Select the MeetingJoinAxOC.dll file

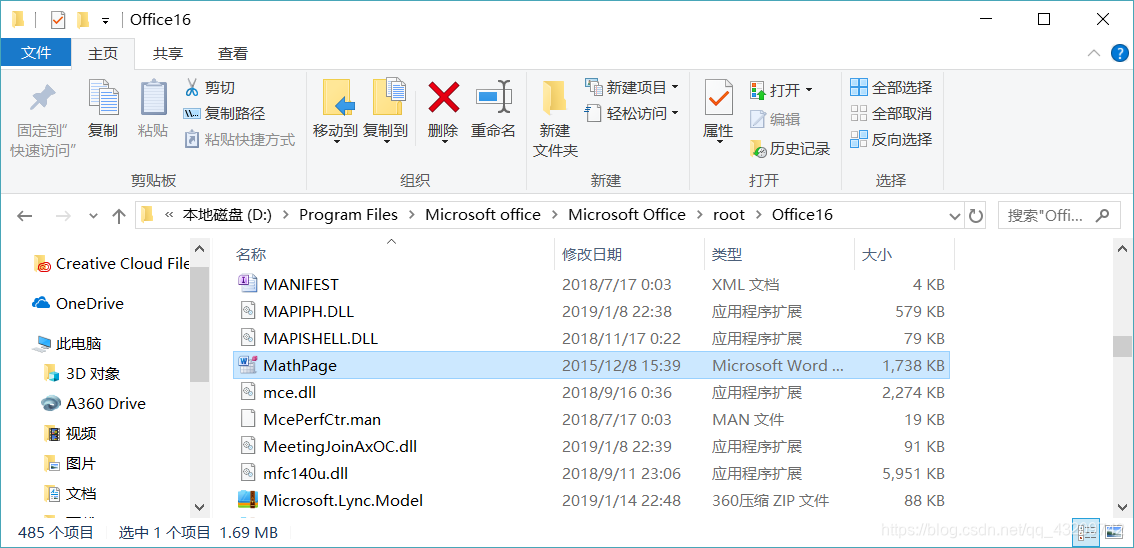592,446
